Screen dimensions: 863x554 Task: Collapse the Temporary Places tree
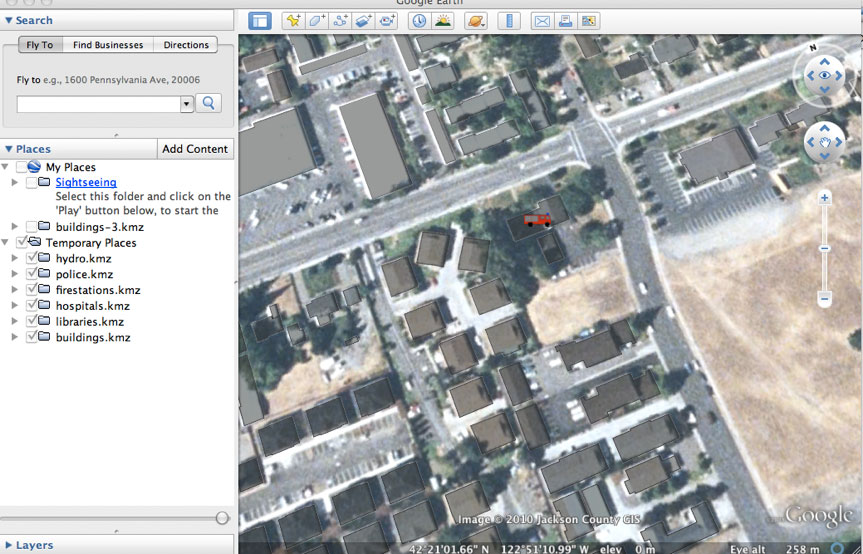[7, 243]
